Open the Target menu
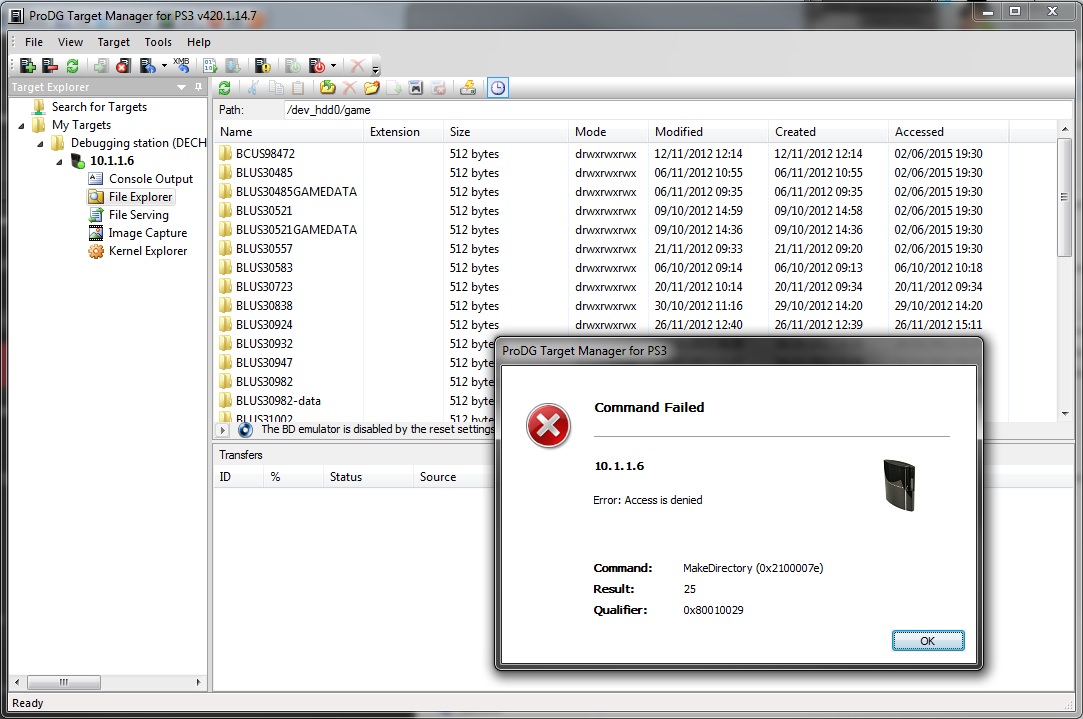Screen dimensions: 1083x719 113,42
